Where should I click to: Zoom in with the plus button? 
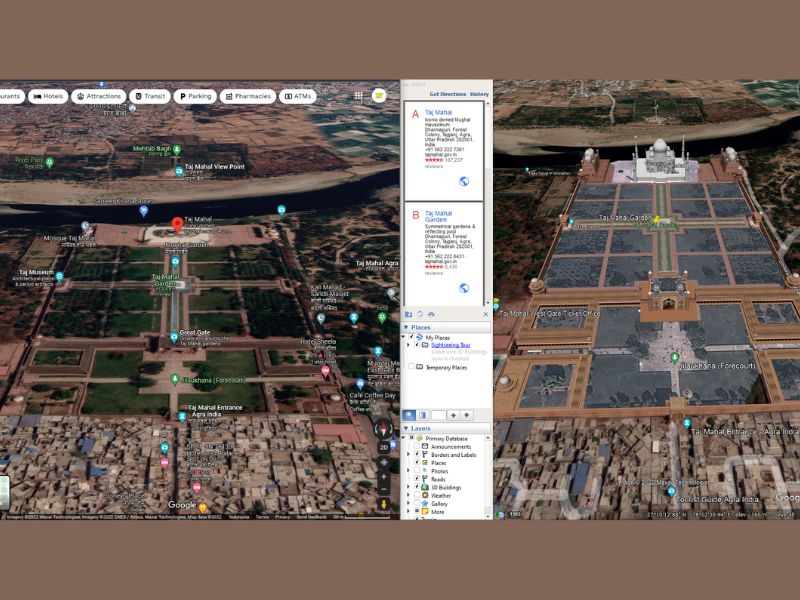[384, 477]
